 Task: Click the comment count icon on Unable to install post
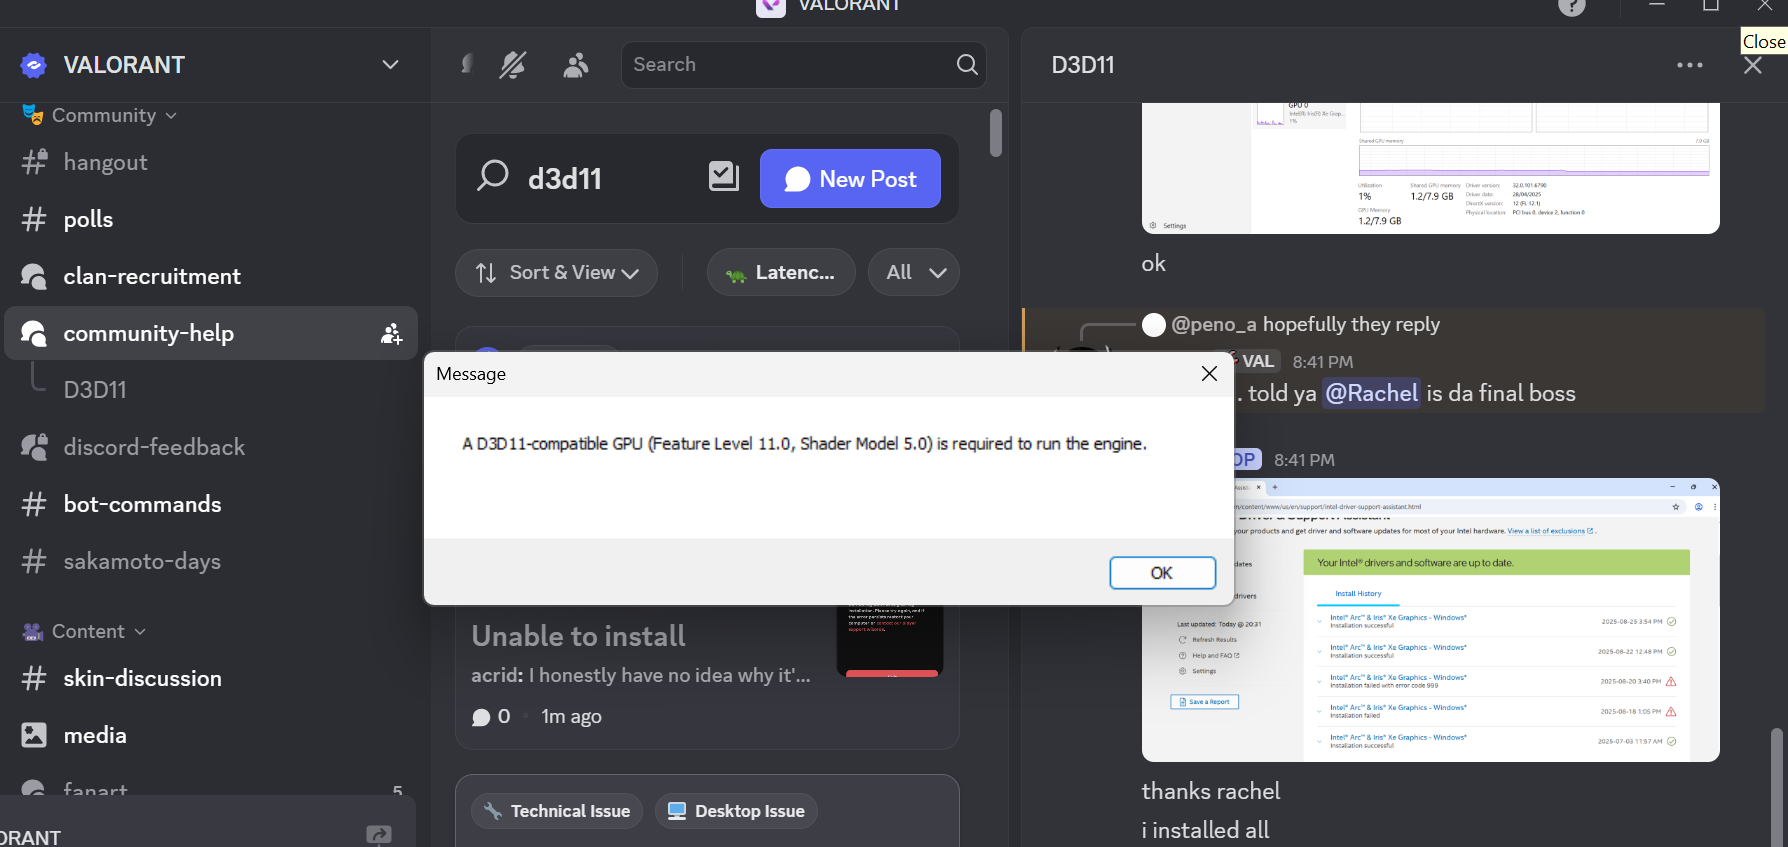pos(481,717)
